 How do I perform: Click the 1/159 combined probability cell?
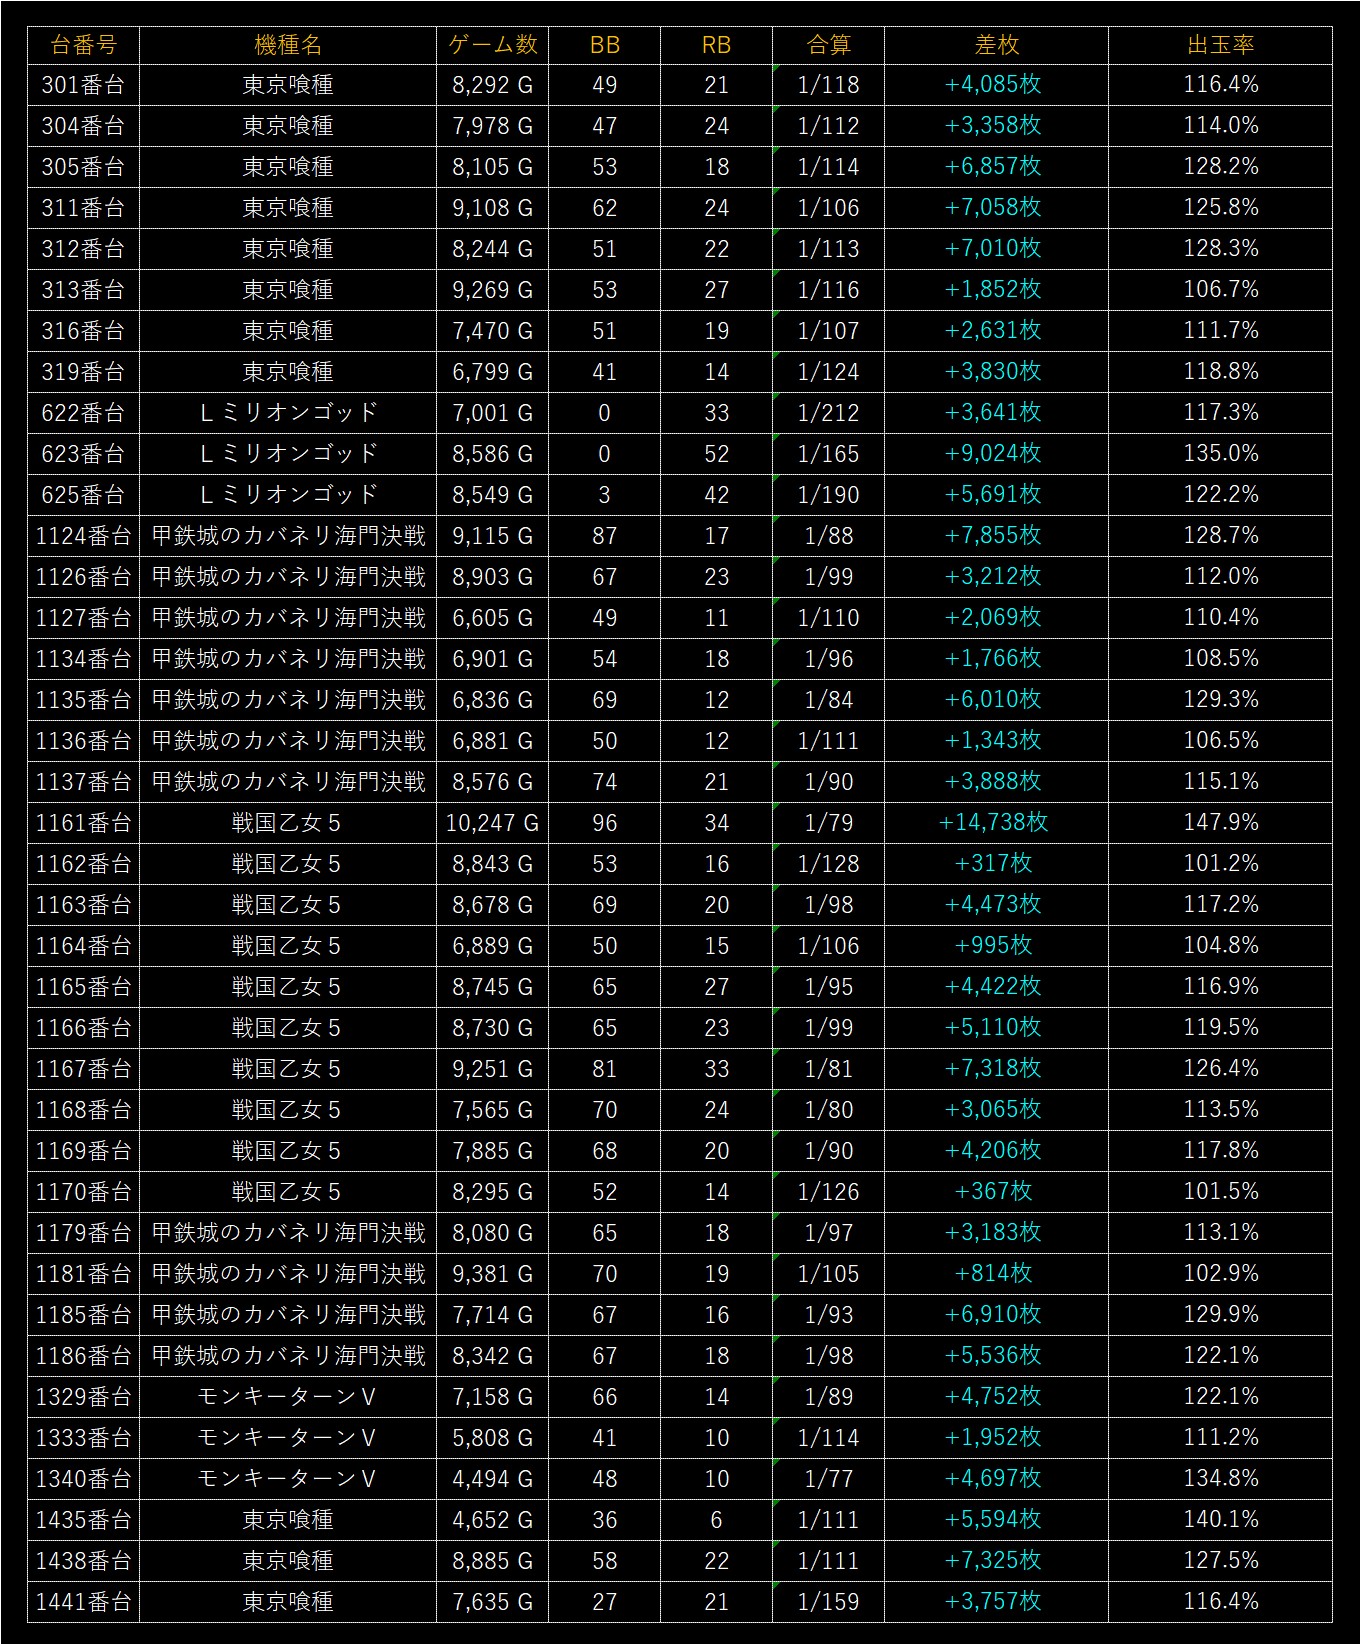click(x=828, y=1602)
